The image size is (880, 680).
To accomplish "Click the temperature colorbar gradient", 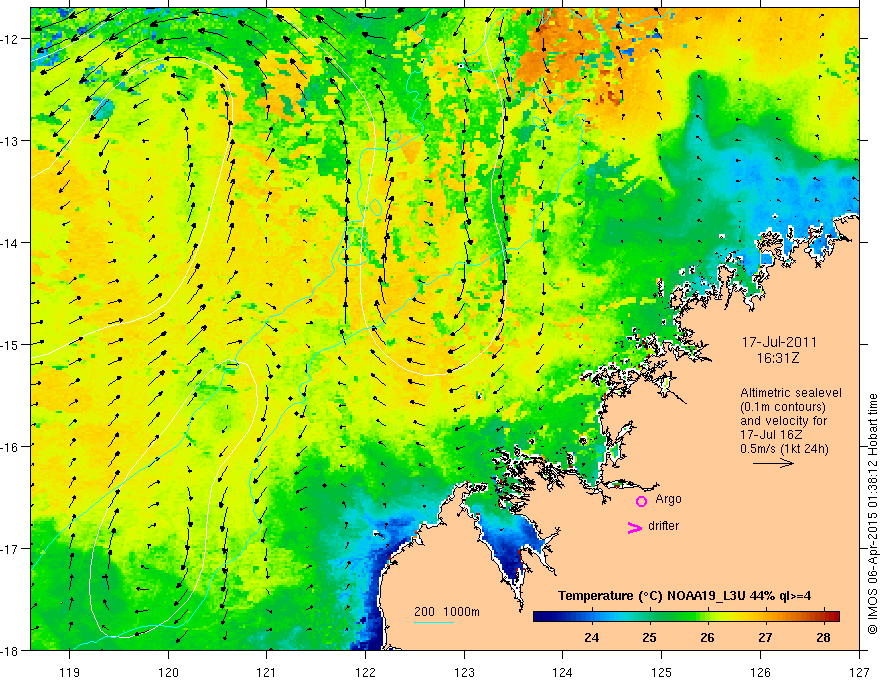I will (x=686, y=616).
